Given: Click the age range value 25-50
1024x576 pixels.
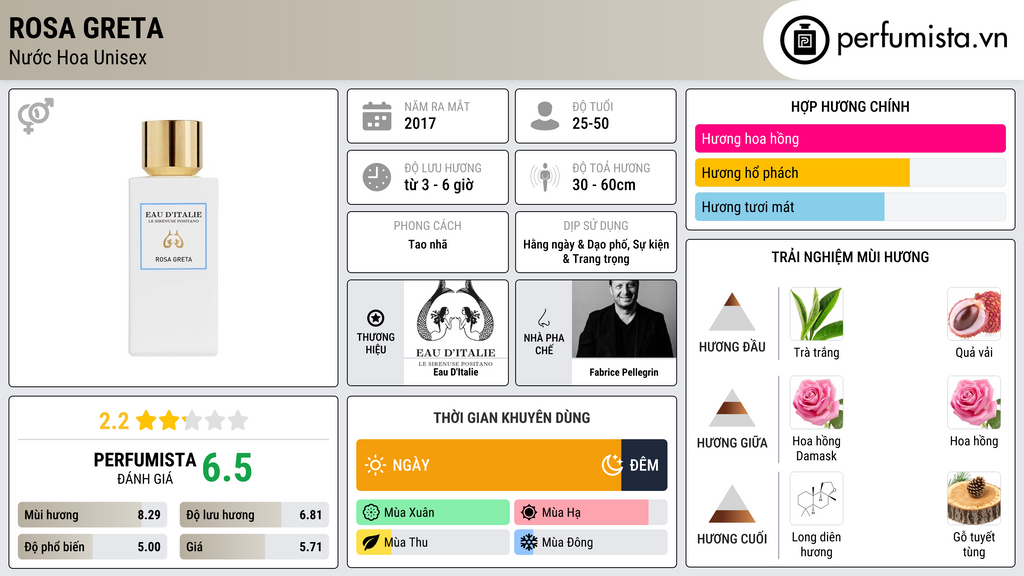Looking at the screenshot, I should 590,123.
